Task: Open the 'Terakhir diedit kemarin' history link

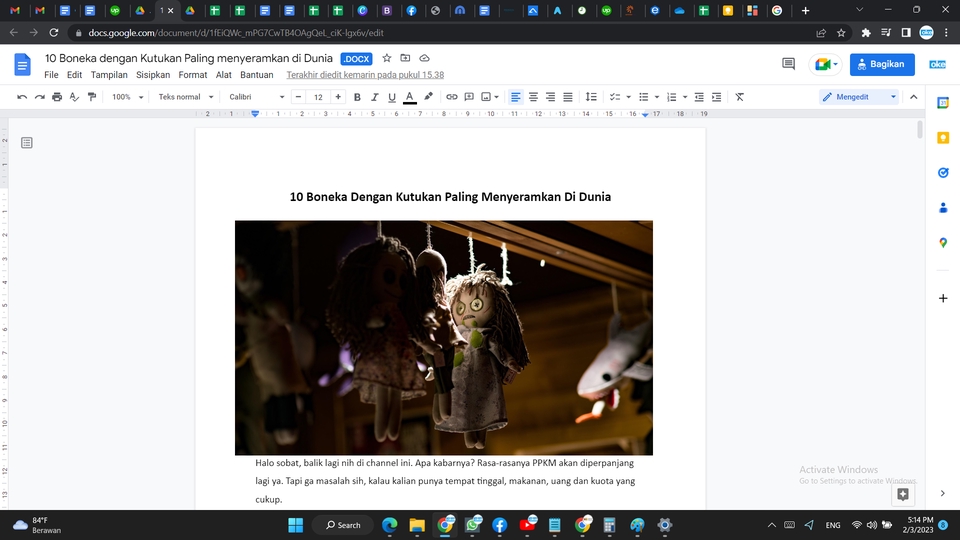Action: (x=365, y=75)
